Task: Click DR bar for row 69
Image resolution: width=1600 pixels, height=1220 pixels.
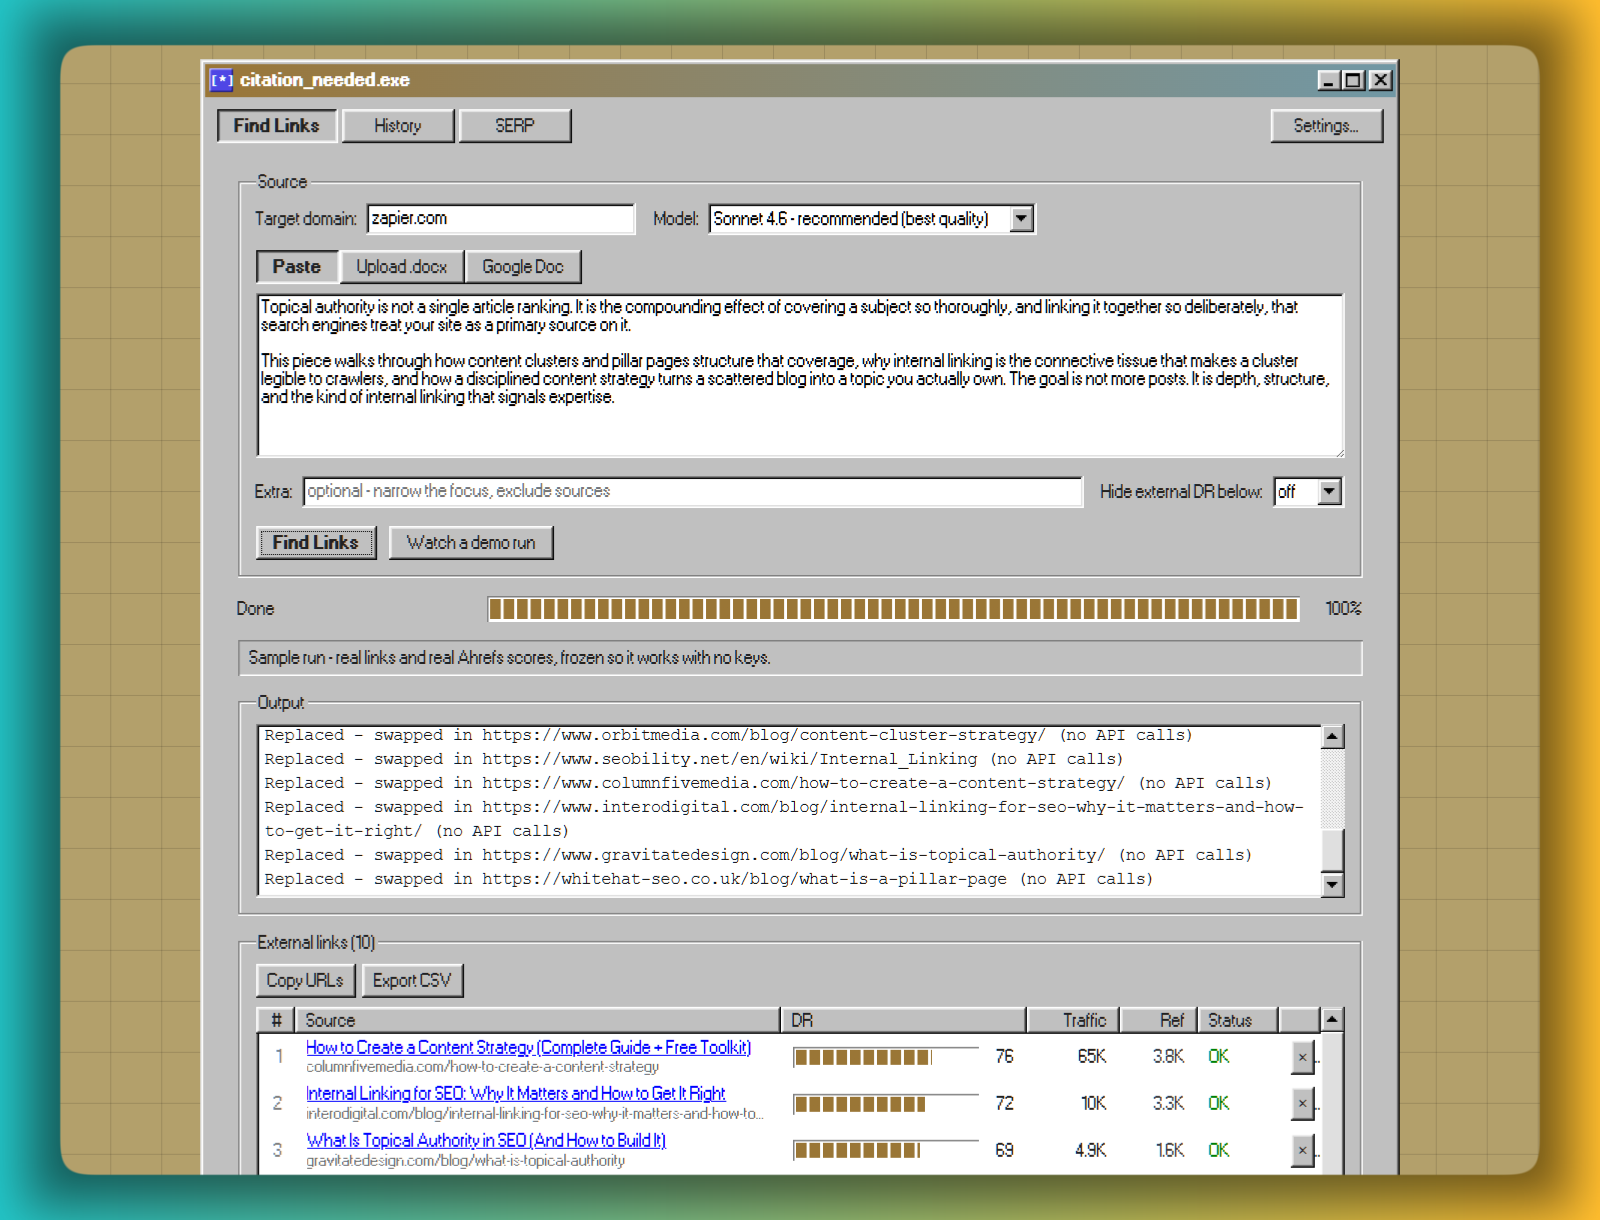Action: pyautogui.click(x=886, y=1151)
